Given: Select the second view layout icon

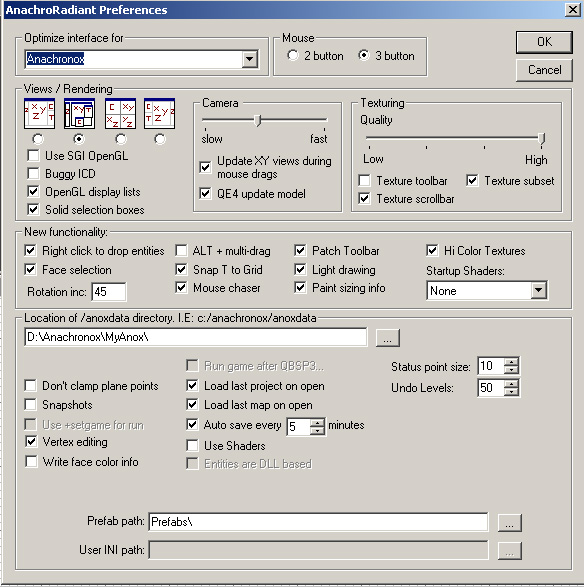Looking at the screenshot, I should click(79, 113).
